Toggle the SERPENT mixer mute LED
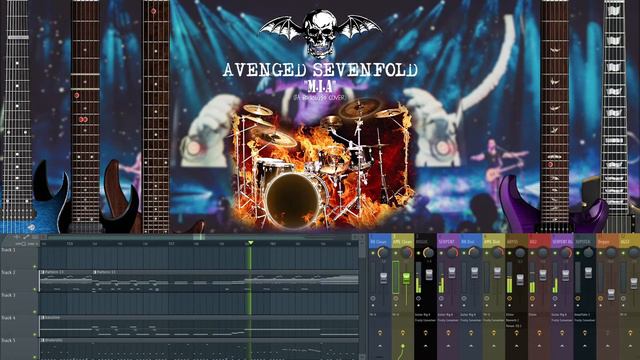The height and width of the screenshot is (360, 640). [441, 253]
